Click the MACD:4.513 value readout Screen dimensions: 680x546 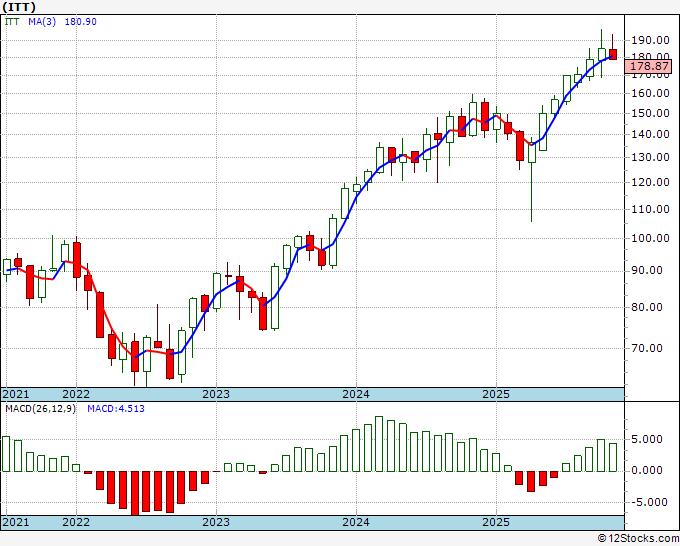pos(116,409)
